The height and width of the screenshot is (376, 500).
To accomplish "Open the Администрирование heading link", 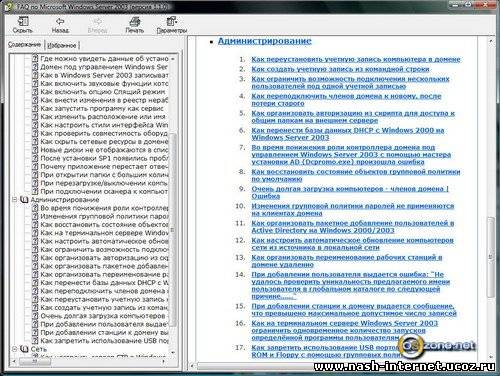I will pyautogui.click(x=265, y=41).
